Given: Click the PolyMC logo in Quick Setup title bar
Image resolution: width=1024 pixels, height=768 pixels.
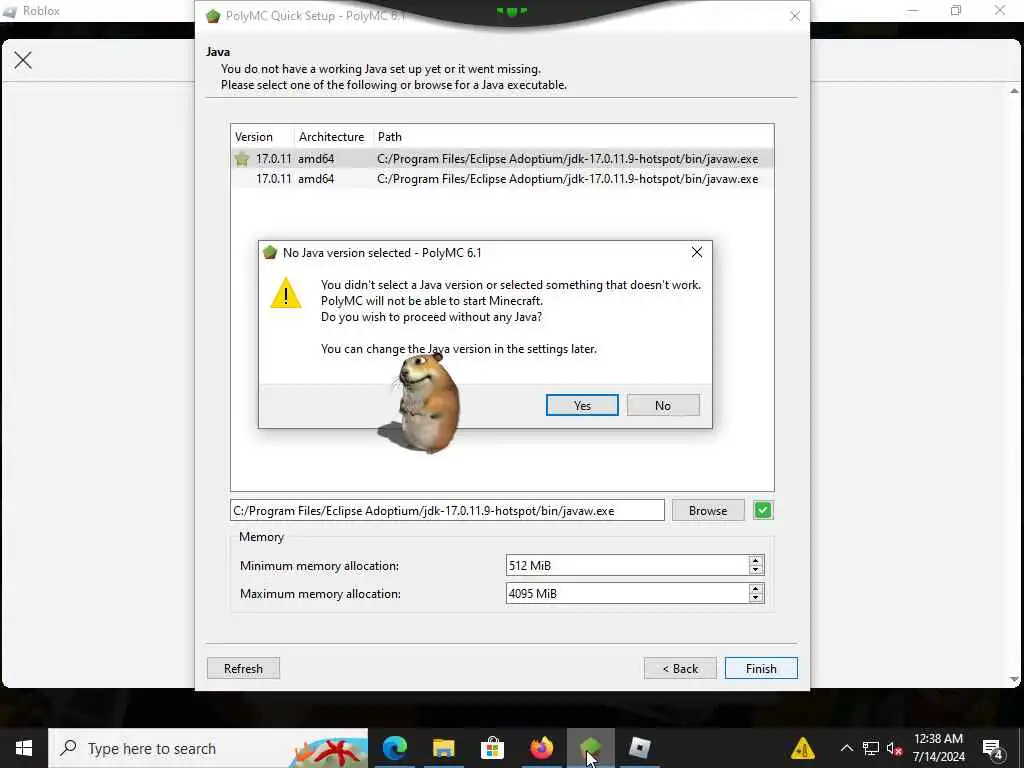Looking at the screenshot, I should 213,16.
